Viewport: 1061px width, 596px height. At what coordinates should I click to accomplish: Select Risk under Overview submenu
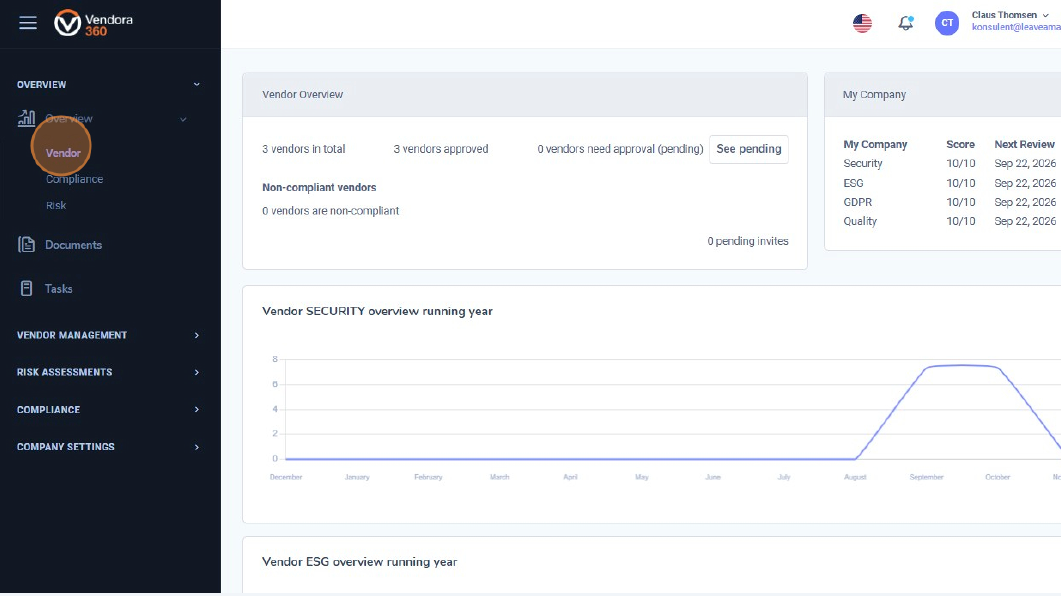click(56, 206)
